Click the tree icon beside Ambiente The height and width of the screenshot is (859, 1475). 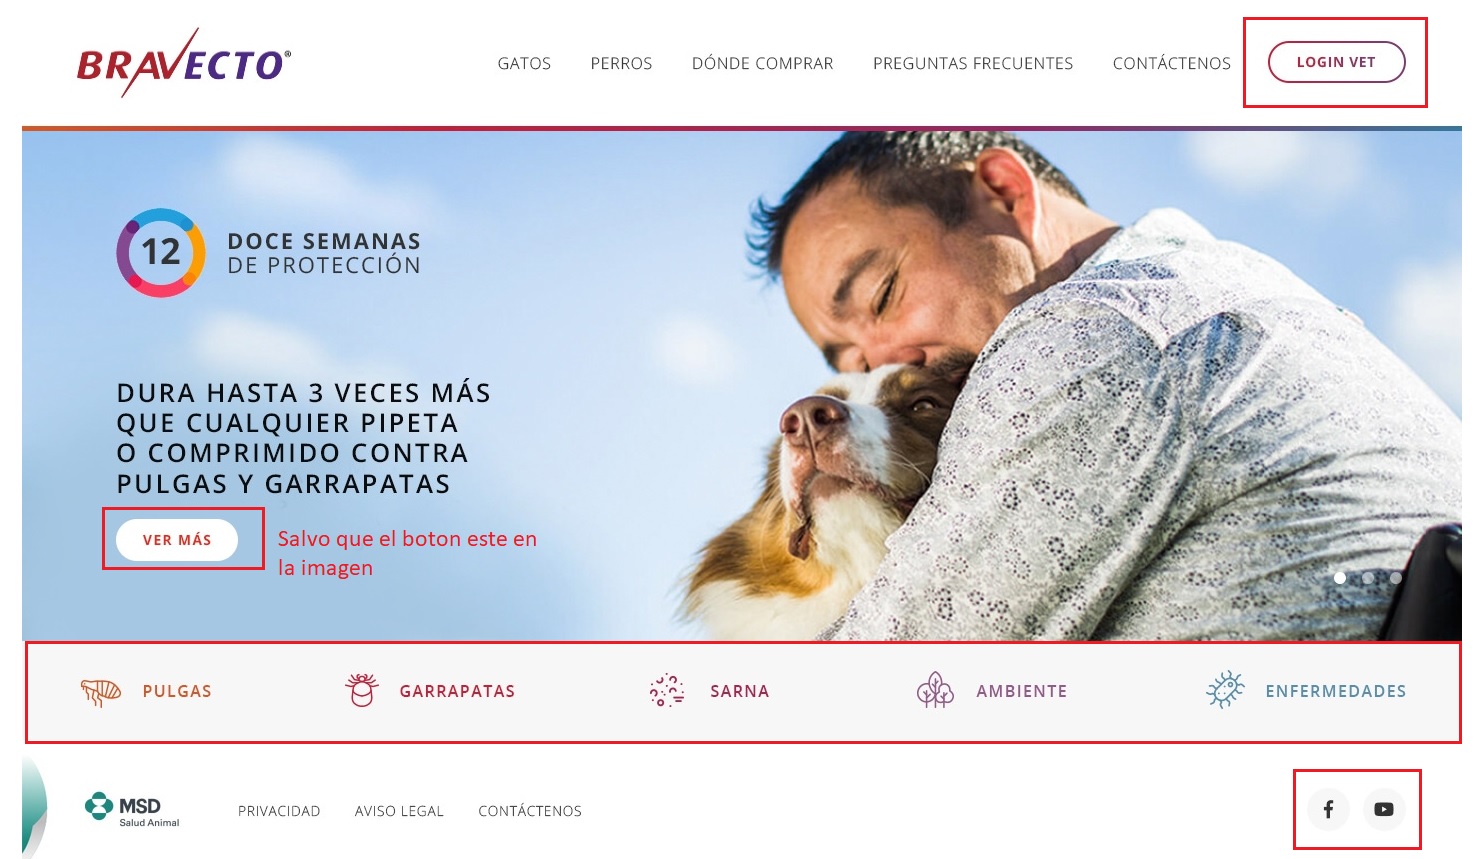pyautogui.click(x=935, y=690)
